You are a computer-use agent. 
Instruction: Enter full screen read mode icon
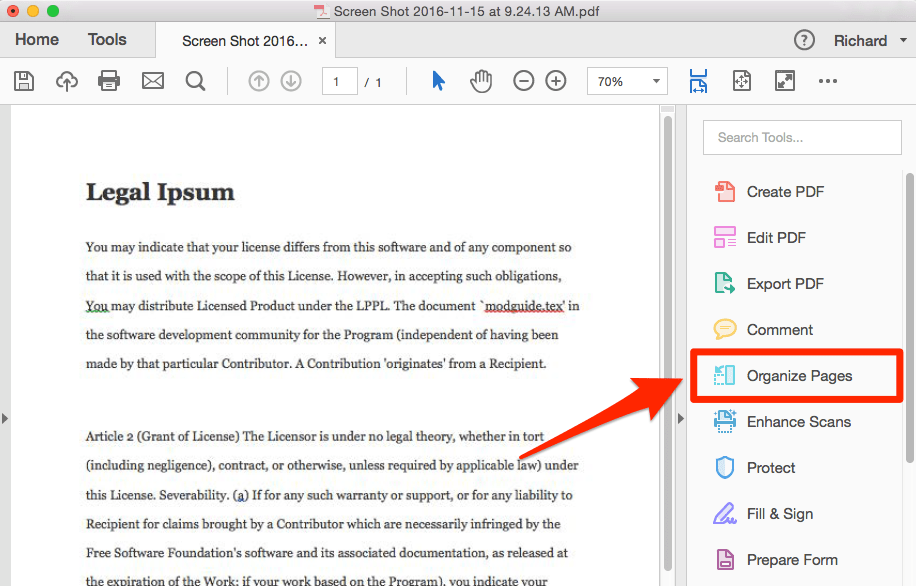(x=784, y=82)
